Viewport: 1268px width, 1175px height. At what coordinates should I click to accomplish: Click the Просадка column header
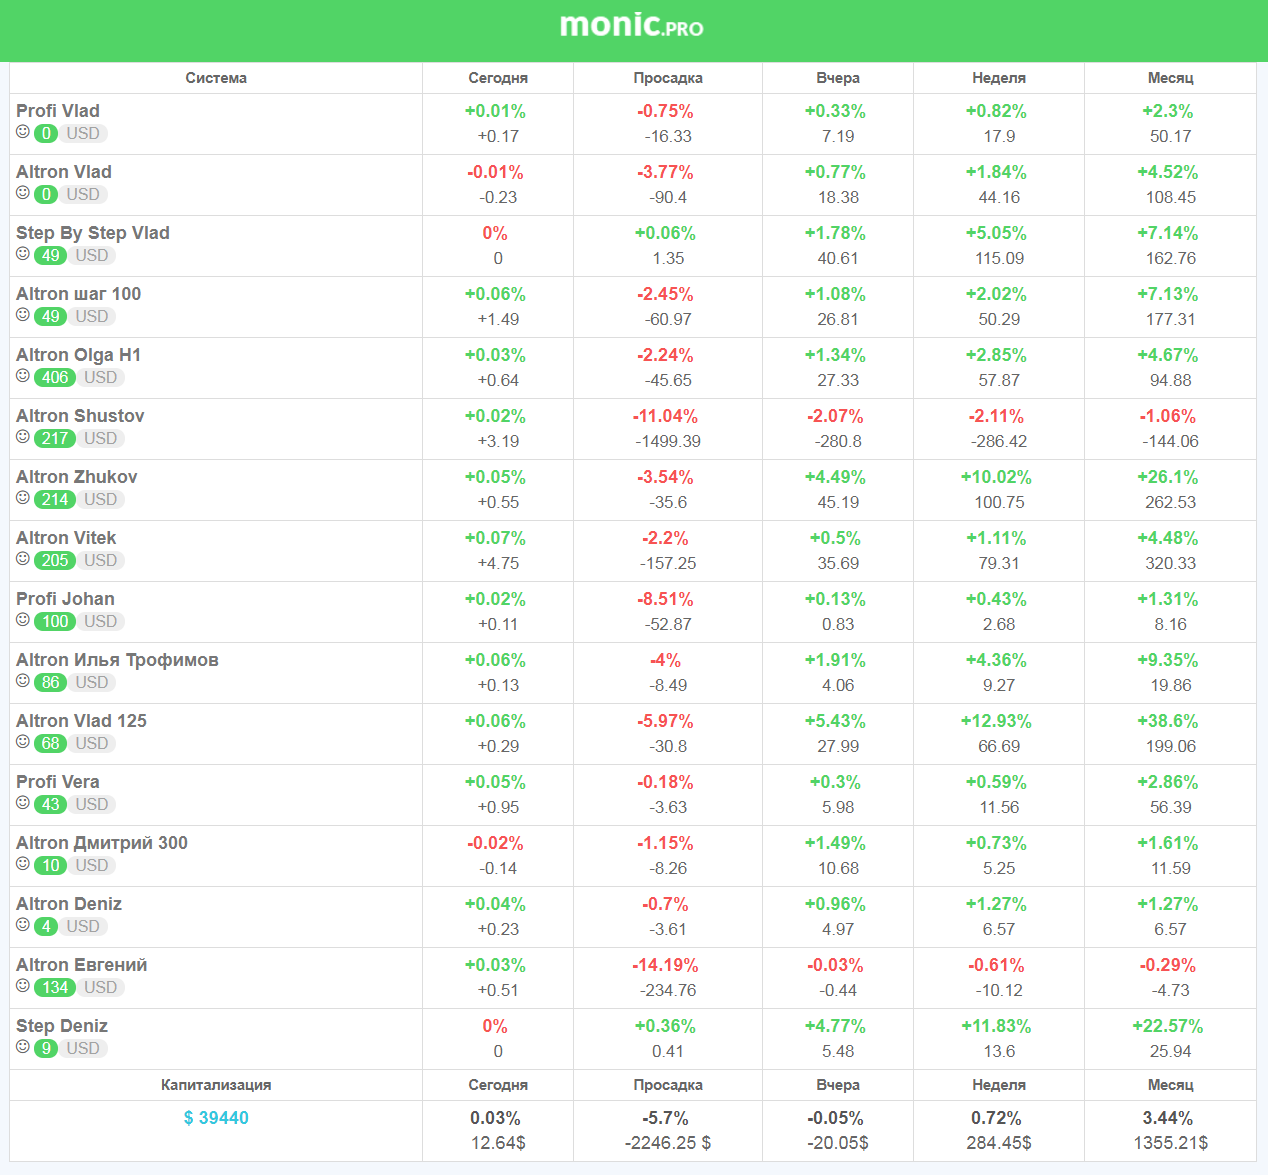[668, 78]
